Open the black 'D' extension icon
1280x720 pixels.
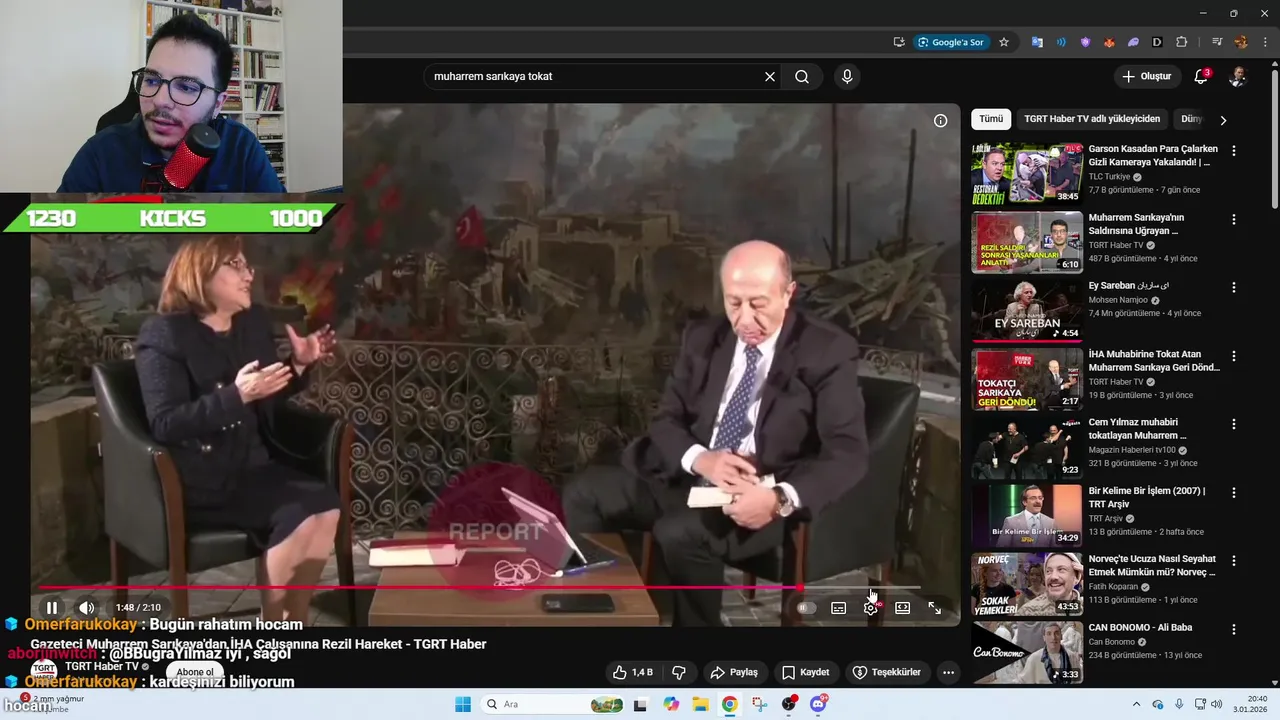click(x=1157, y=42)
